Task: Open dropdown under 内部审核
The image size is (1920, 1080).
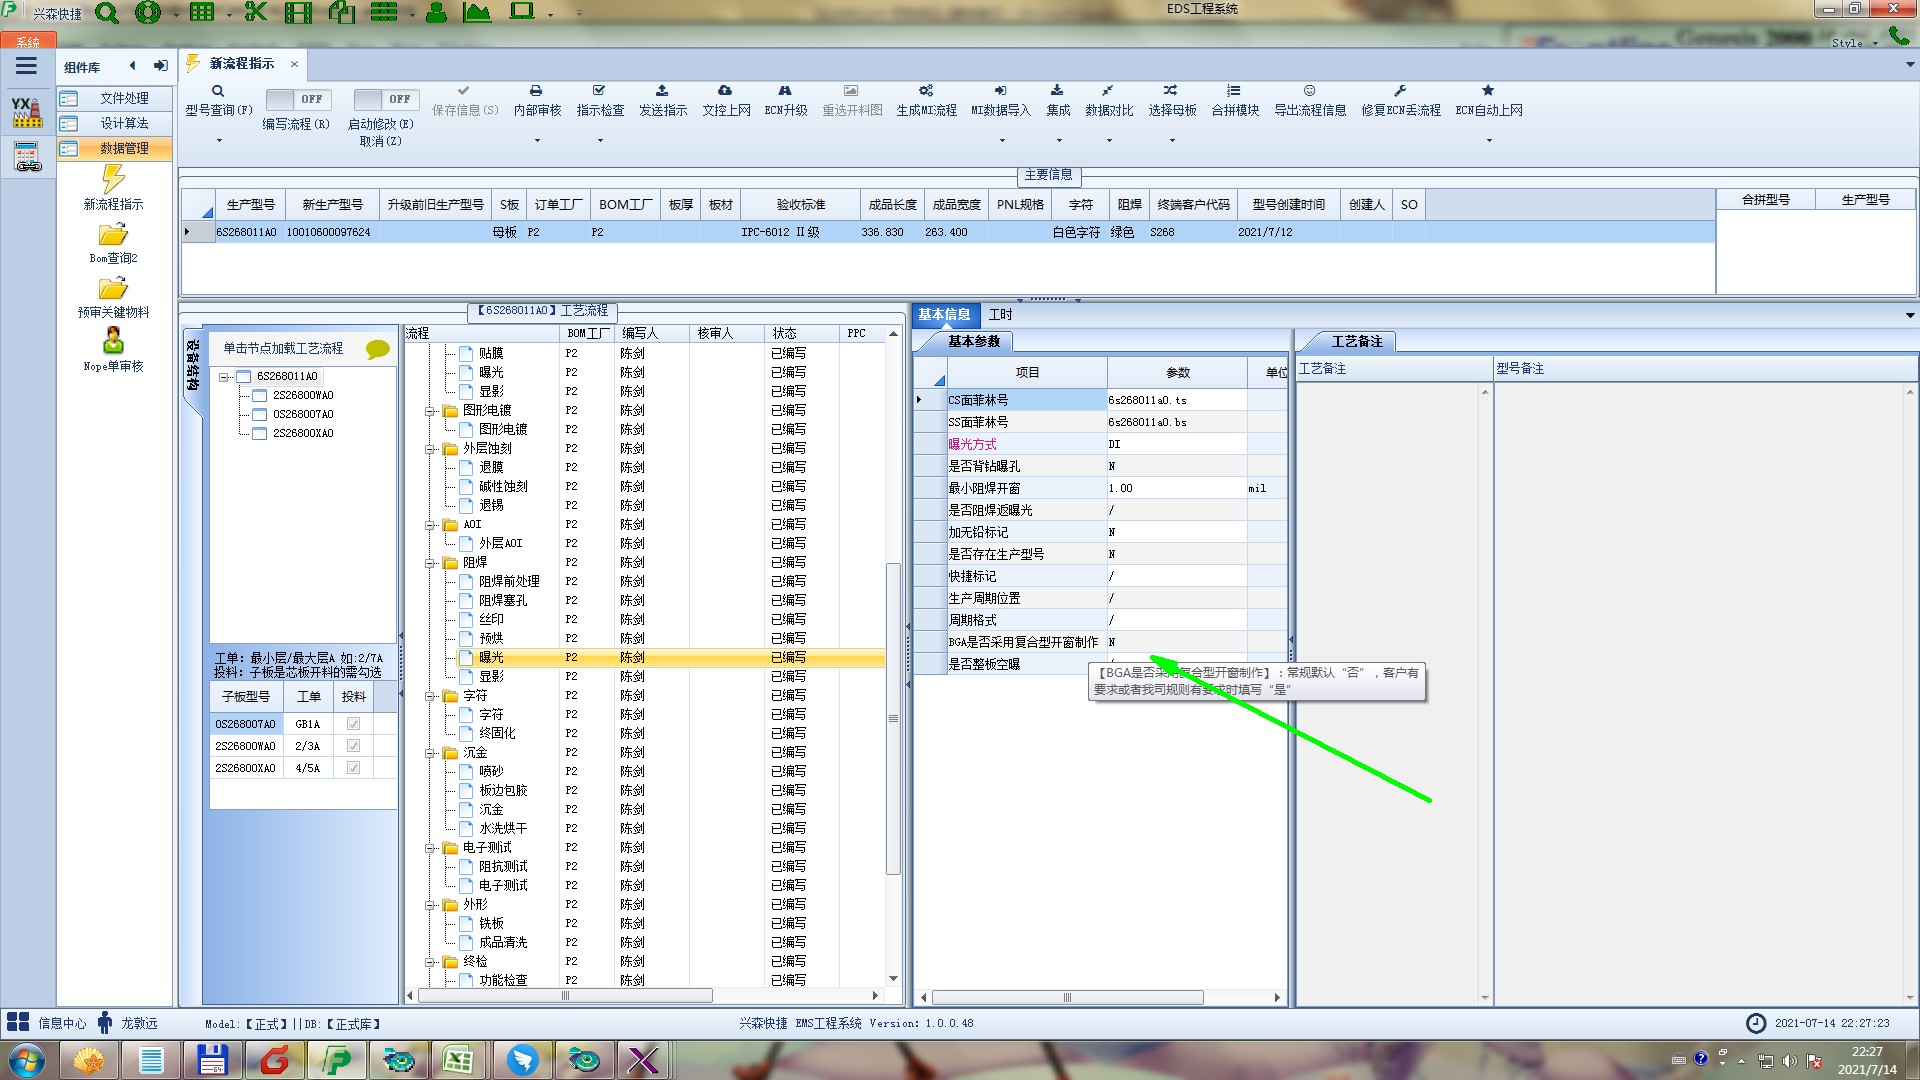Action: (x=537, y=141)
